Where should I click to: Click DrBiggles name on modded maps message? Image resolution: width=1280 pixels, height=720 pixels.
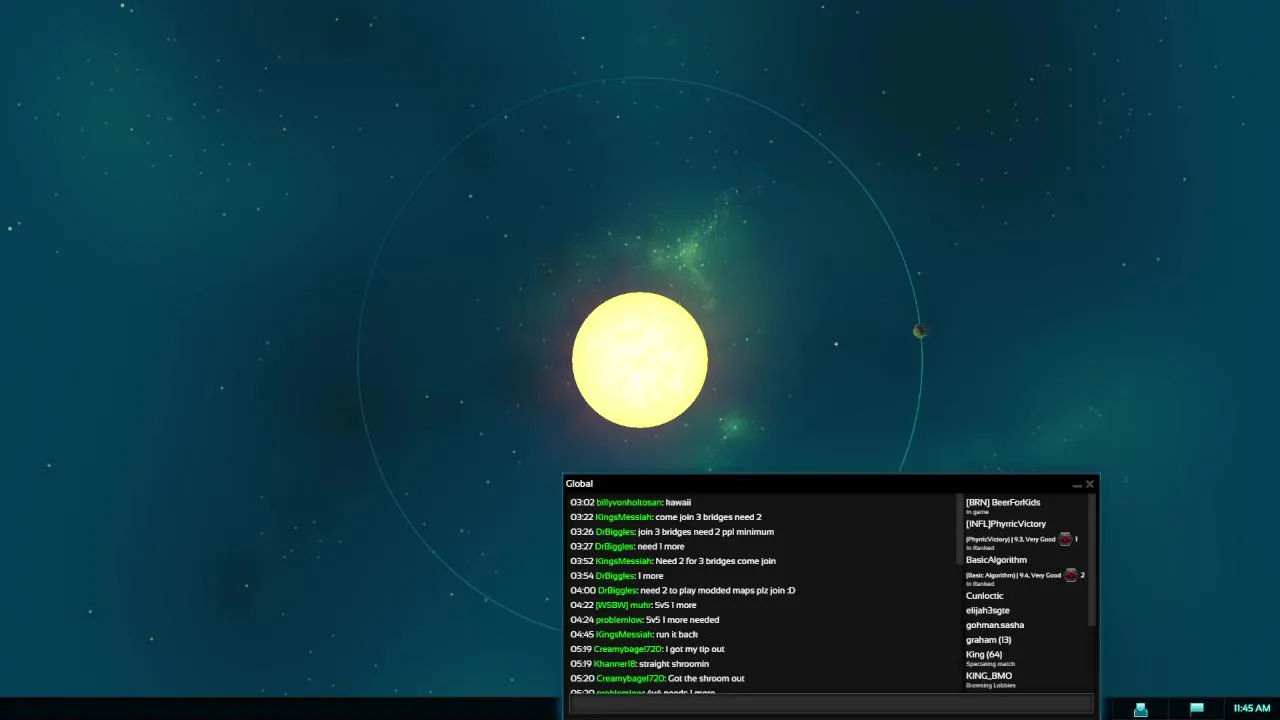617,591
